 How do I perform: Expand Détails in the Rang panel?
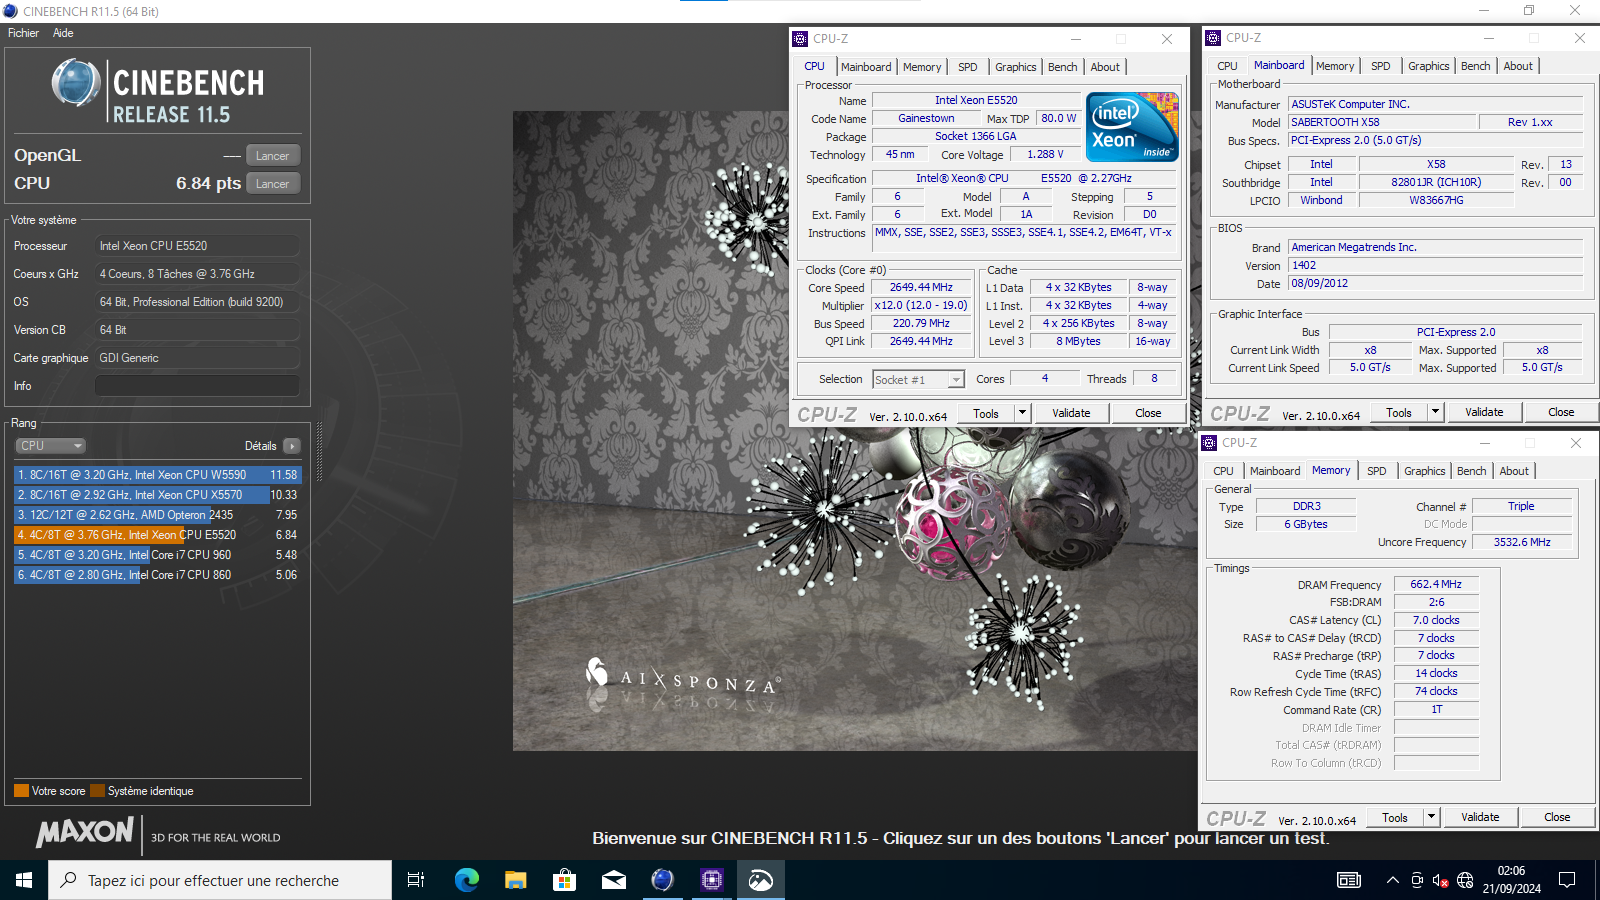291,446
